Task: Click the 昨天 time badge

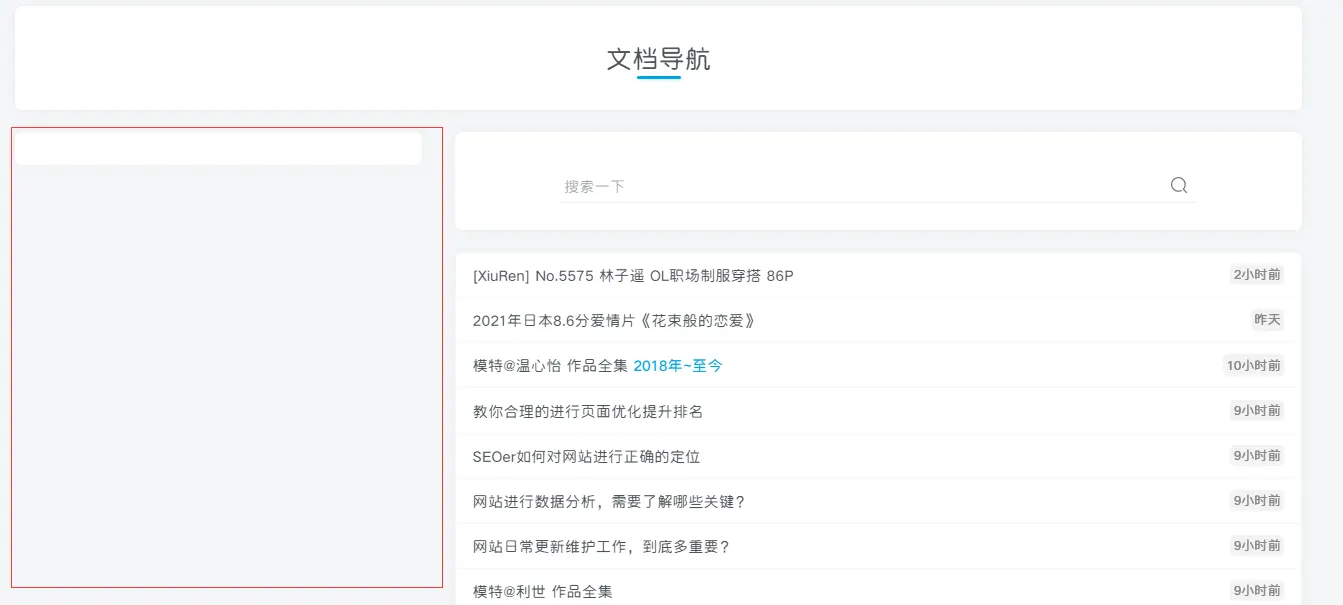Action: 1267,320
